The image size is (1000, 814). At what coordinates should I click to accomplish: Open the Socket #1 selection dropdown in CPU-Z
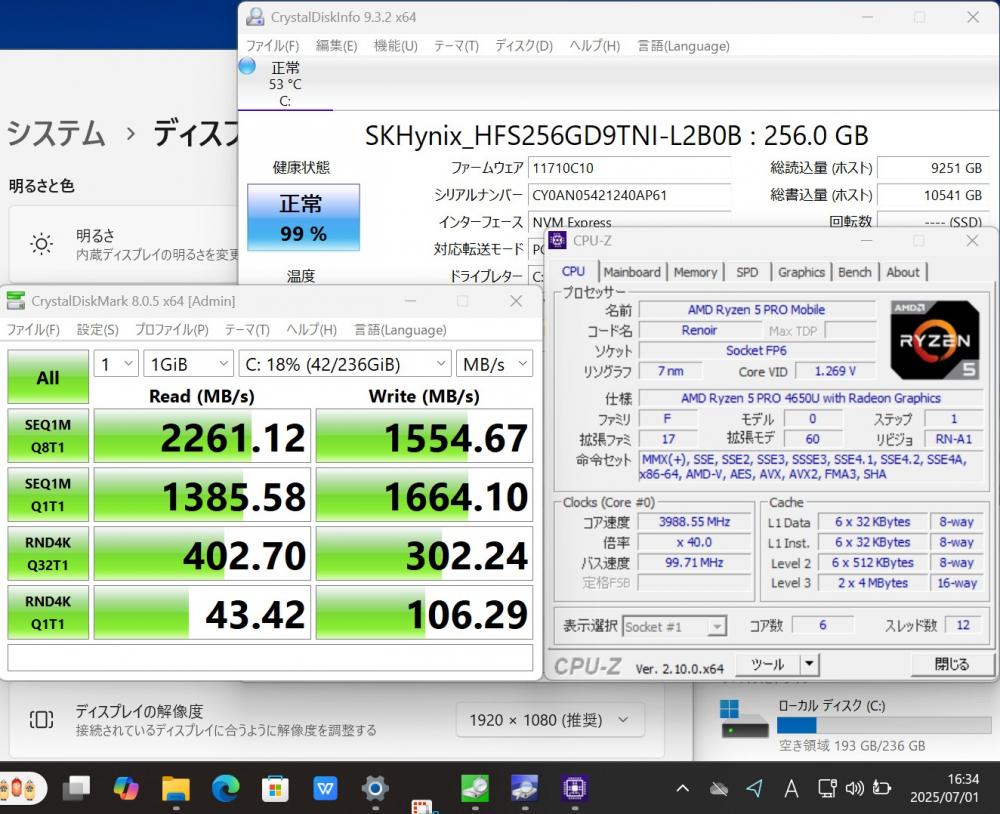coord(675,626)
